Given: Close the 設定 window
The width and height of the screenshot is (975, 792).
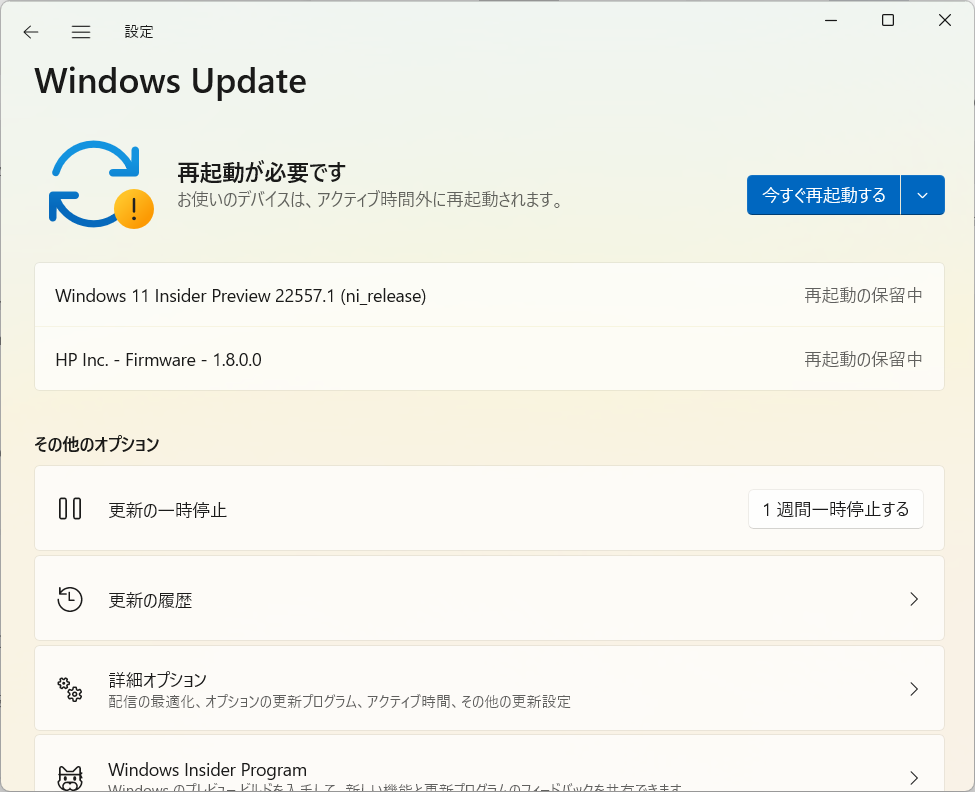Looking at the screenshot, I should coord(945,21).
